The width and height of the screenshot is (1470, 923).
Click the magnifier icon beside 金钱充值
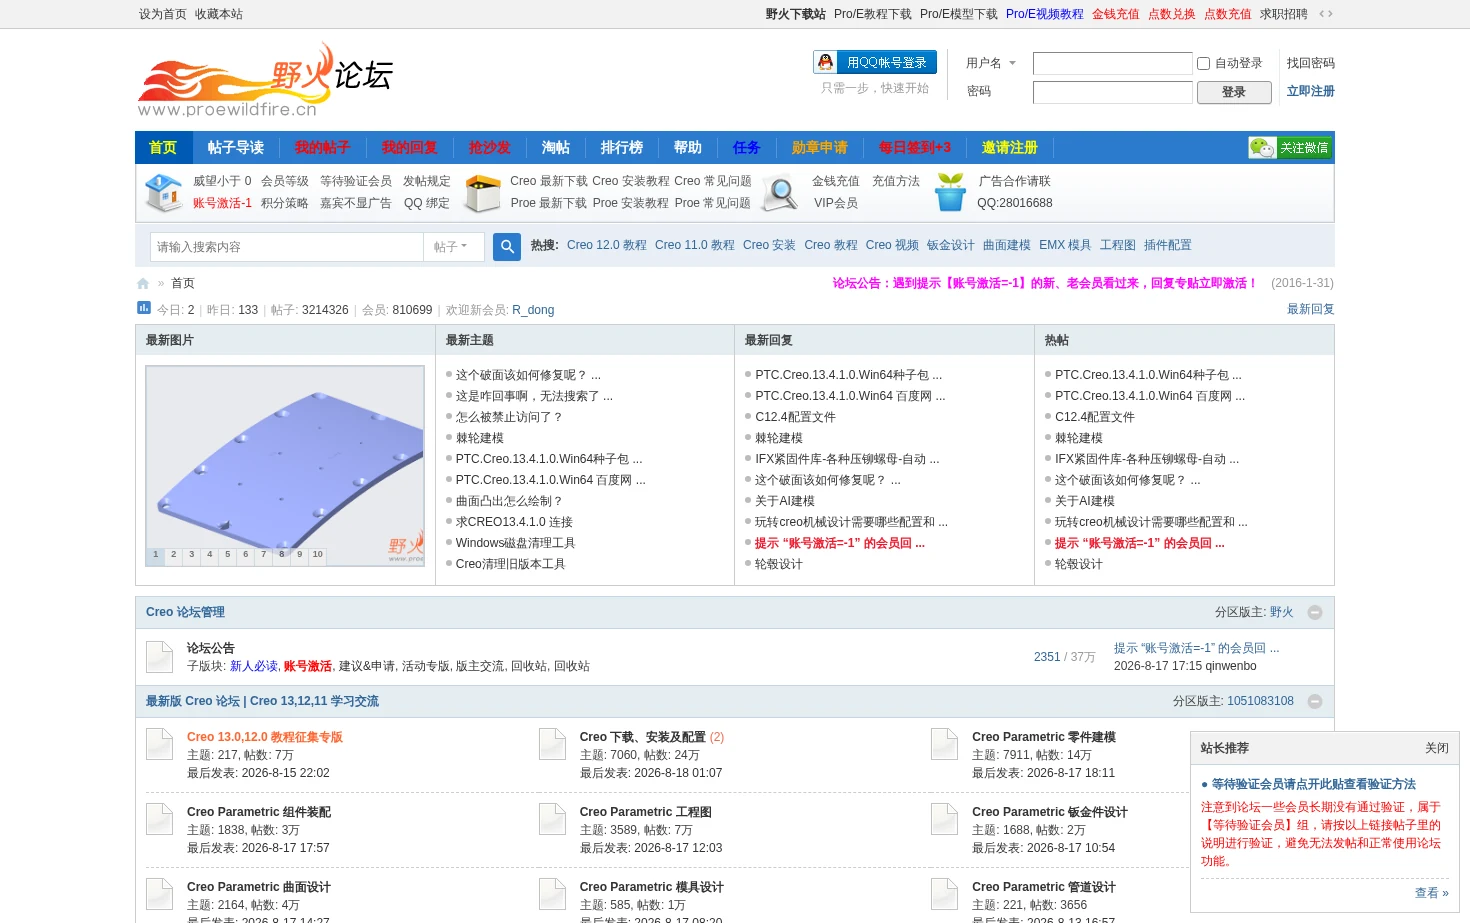pyautogui.click(x=780, y=193)
